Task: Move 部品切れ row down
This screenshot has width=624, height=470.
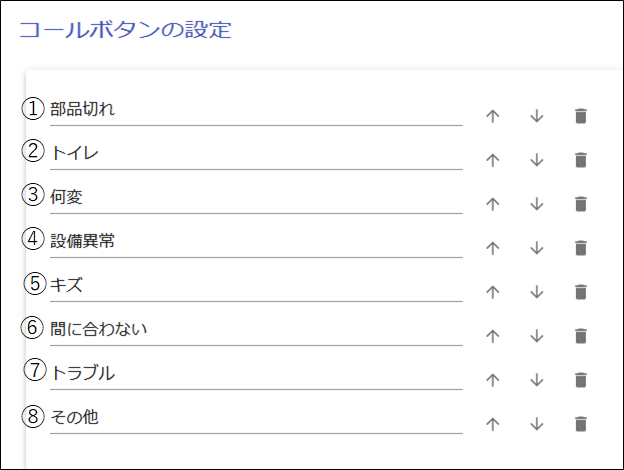Action: click(536, 116)
